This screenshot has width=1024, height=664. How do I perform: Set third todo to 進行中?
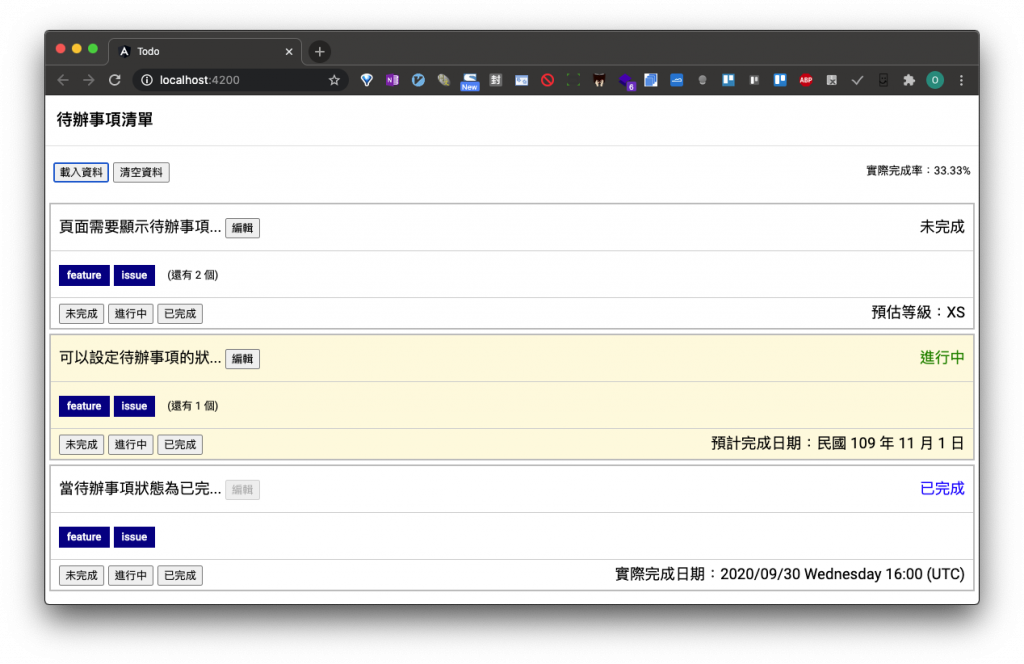131,575
